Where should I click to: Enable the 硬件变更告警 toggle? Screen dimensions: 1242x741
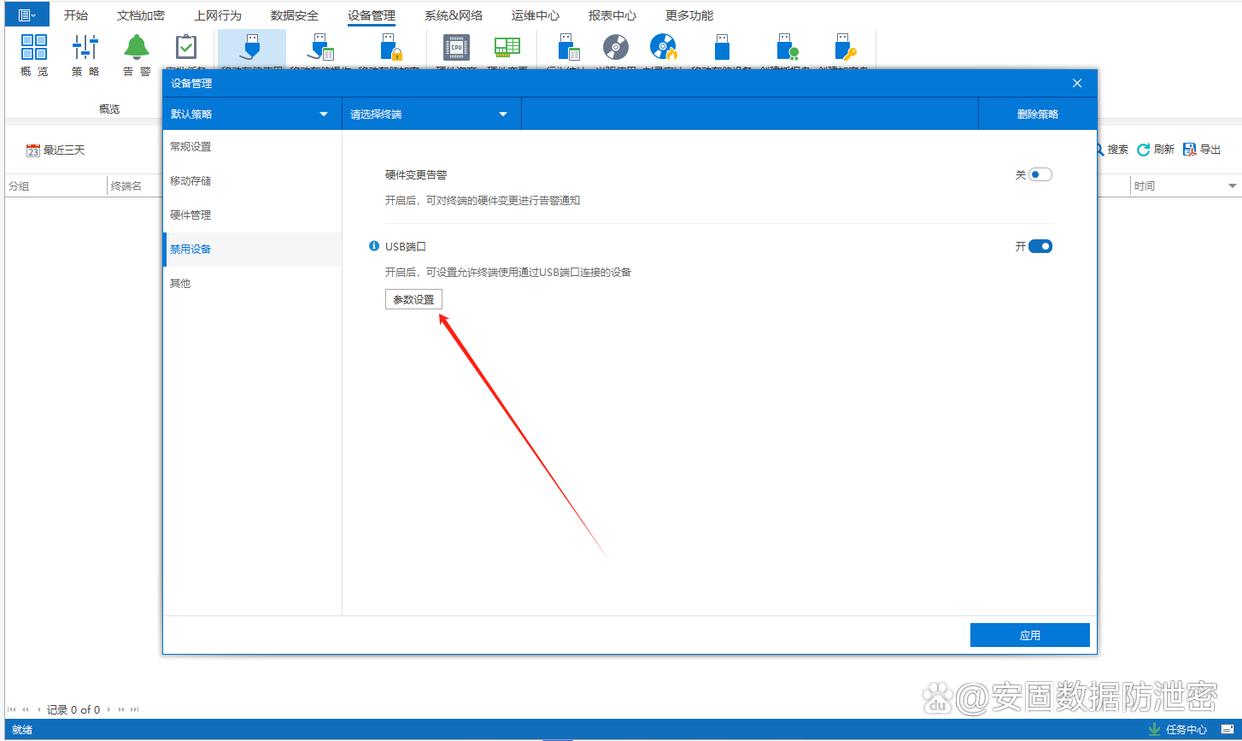pyautogui.click(x=1040, y=174)
